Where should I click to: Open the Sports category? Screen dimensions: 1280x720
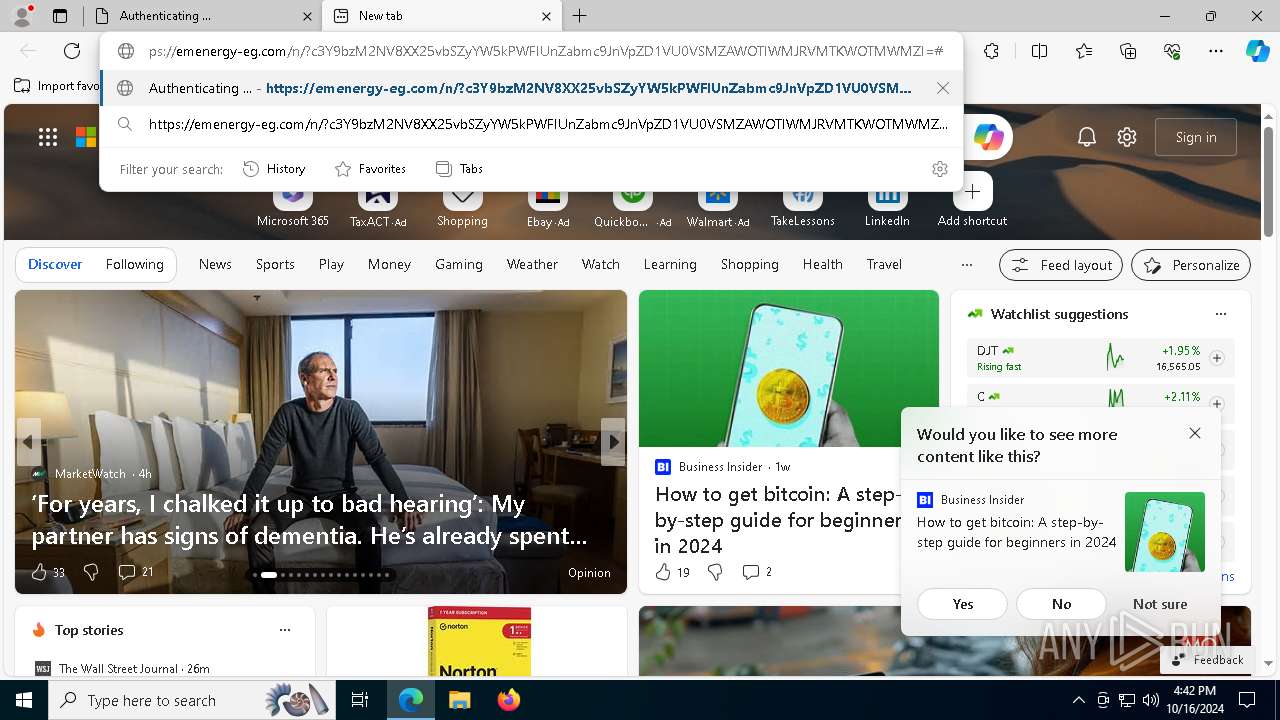[x=275, y=264]
